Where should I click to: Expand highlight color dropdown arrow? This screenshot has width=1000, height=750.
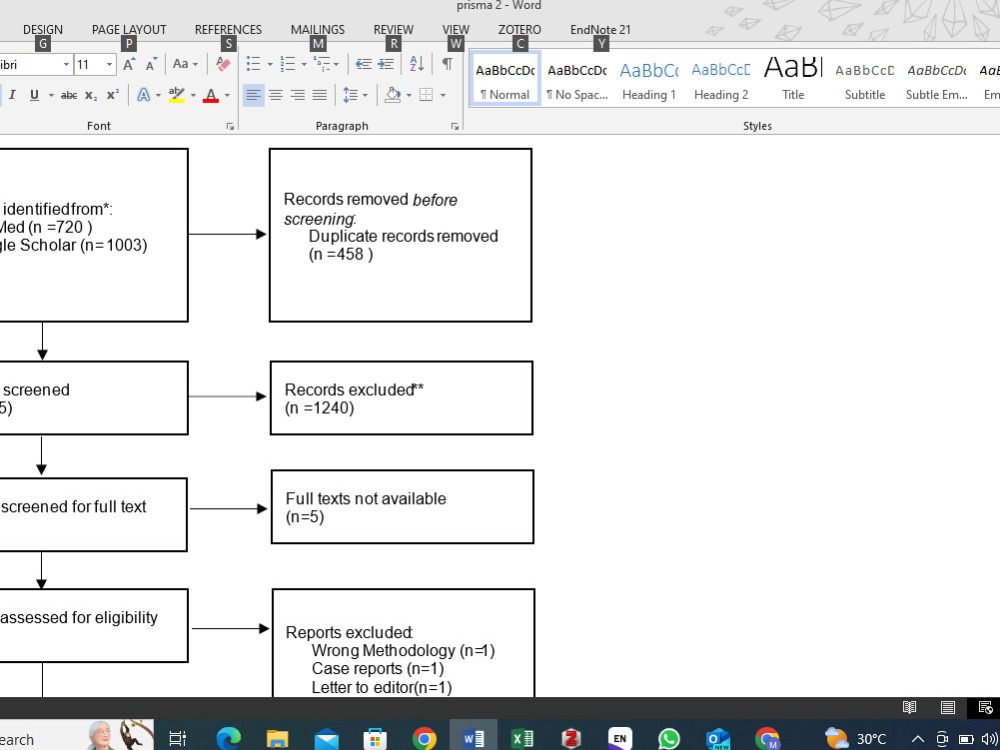click(x=193, y=96)
